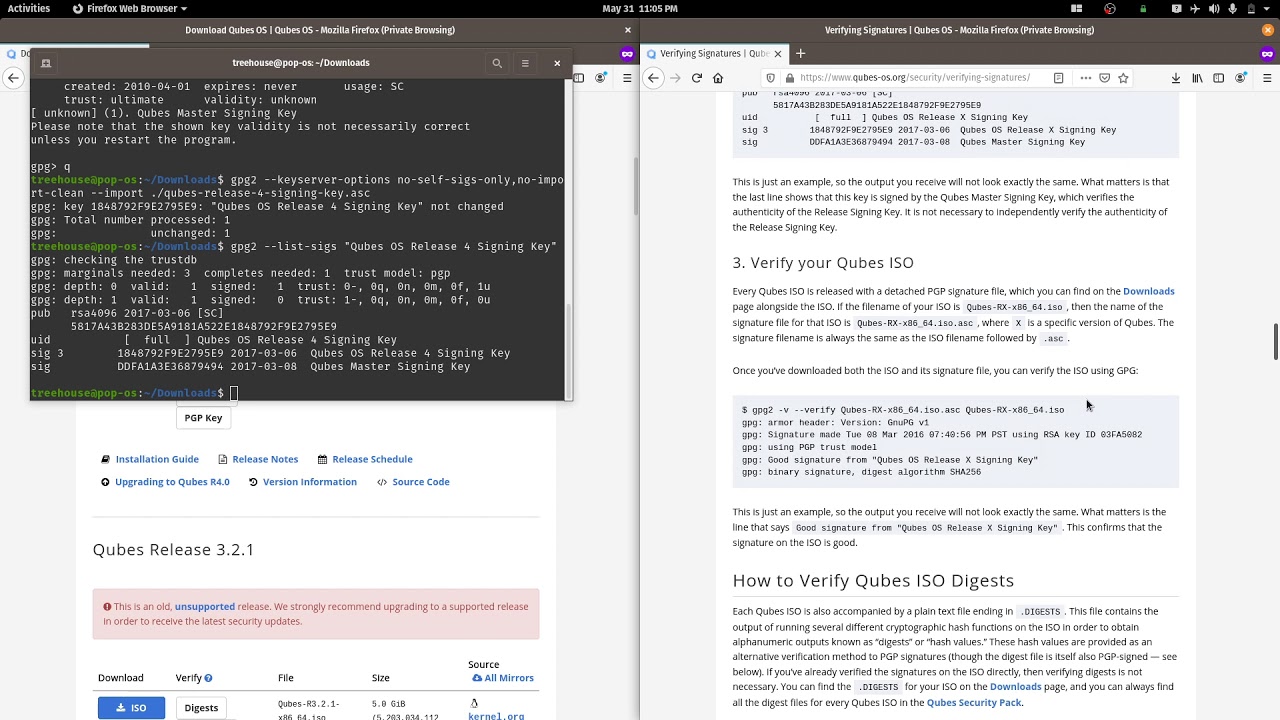1280x720 pixels.
Task: Click the volume icon in the system tray
Action: coord(1214,8)
